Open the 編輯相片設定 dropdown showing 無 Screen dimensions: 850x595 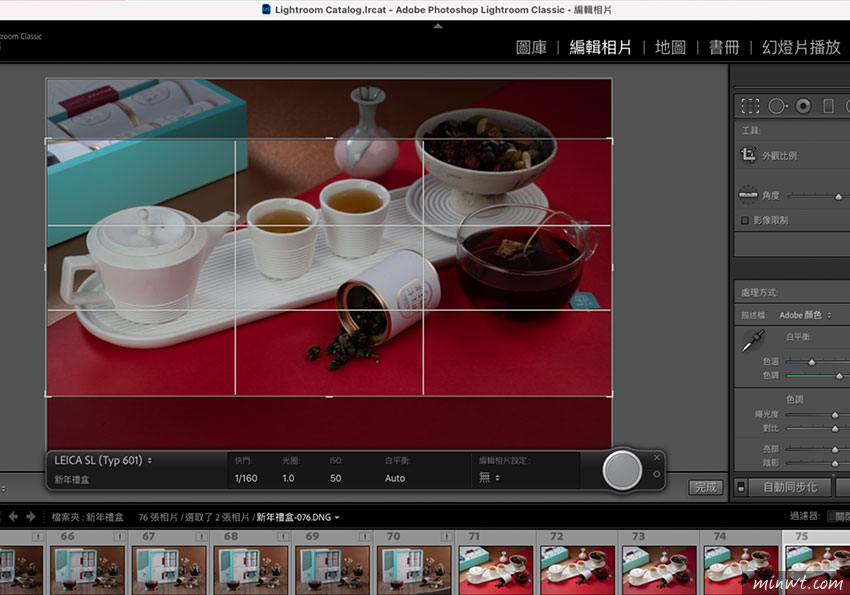[489, 477]
